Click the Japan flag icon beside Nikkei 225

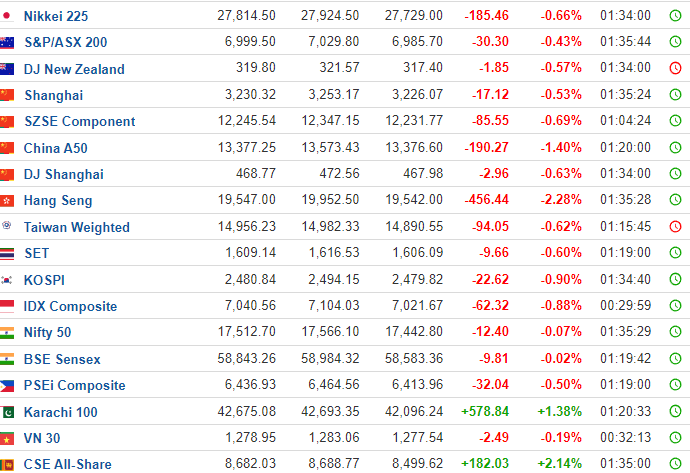(x=7, y=16)
